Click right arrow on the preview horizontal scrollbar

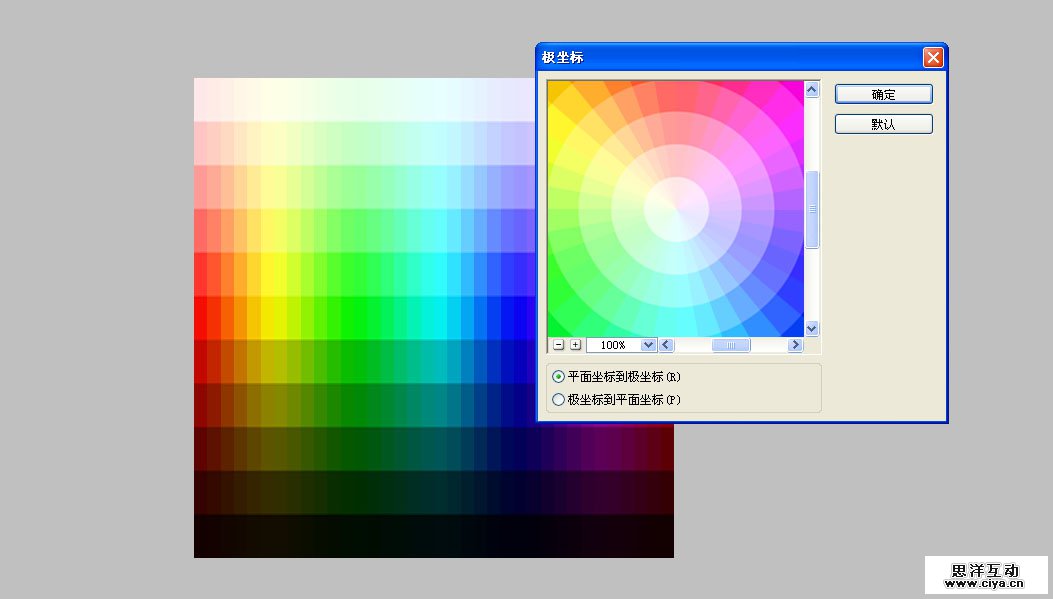(795, 344)
